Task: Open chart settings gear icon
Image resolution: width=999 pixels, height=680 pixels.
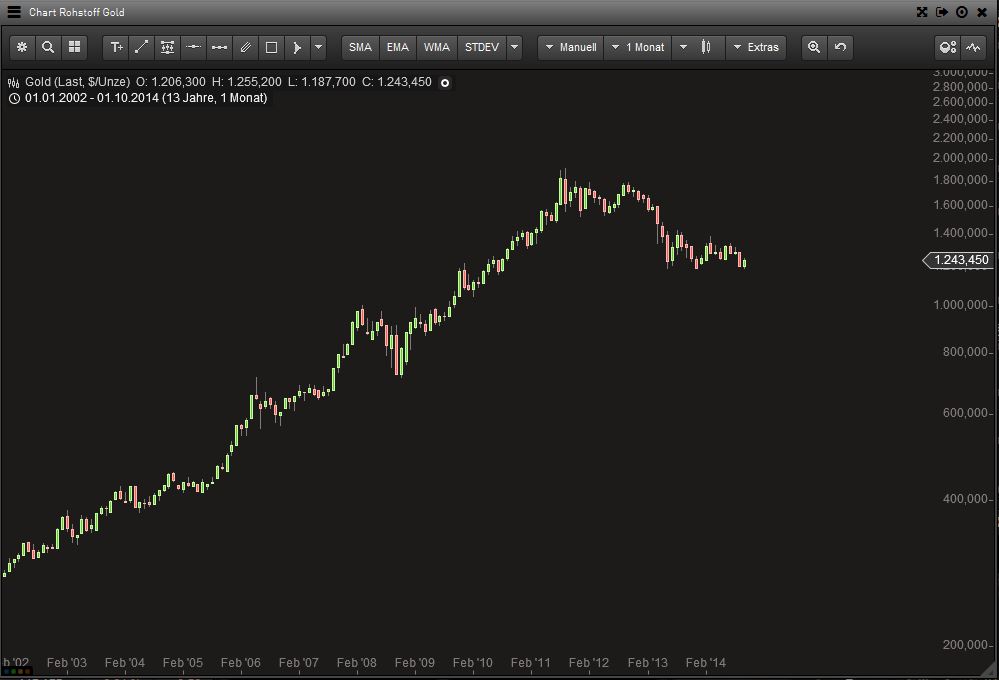Action: click(x=22, y=47)
